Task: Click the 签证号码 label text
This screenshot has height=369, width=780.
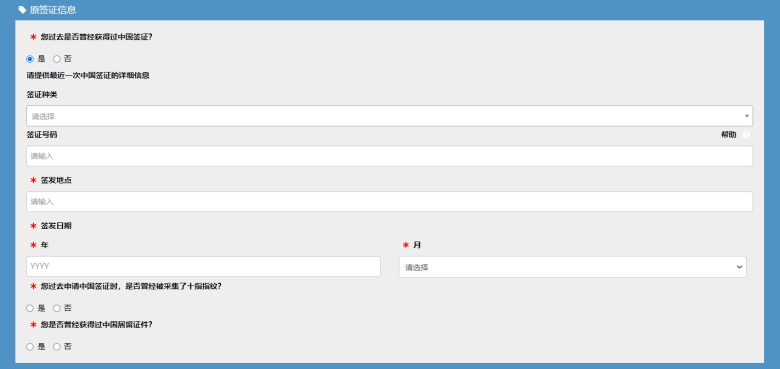Action: pyautogui.click(x=42, y=135)
